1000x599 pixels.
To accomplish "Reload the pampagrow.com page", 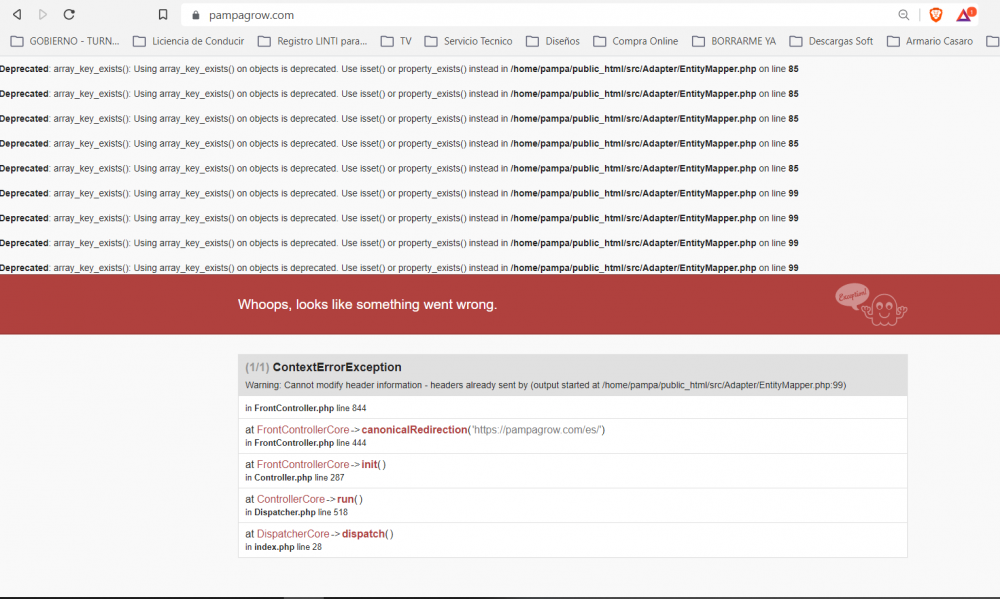I will [68, 14].
